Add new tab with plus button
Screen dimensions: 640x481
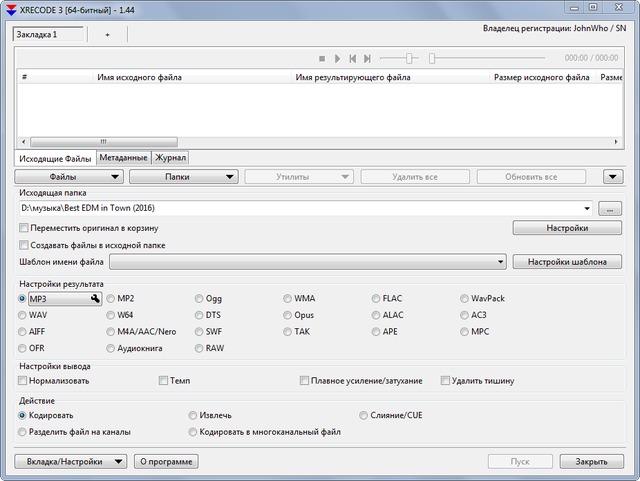(x=108, y=34)
